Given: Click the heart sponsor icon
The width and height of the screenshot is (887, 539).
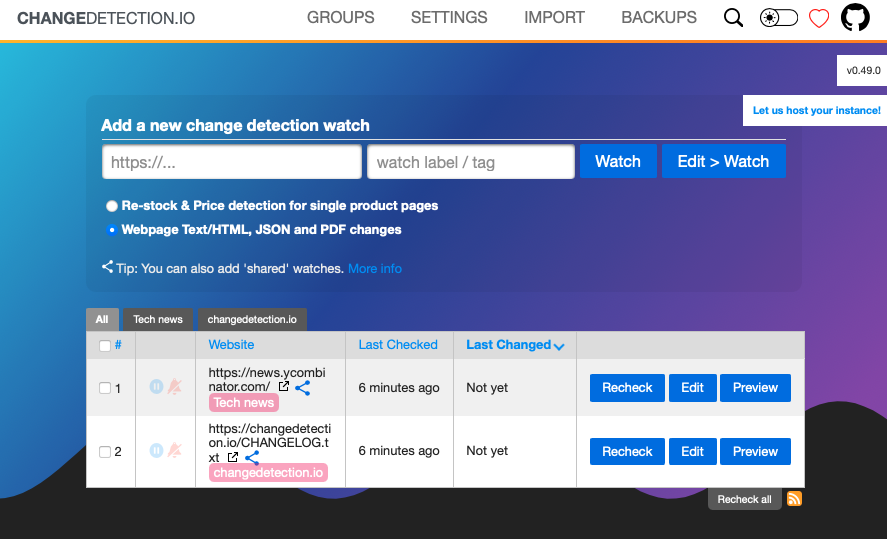Looking at the screenshot, I should pyautogui.click(x=819, y=18).
